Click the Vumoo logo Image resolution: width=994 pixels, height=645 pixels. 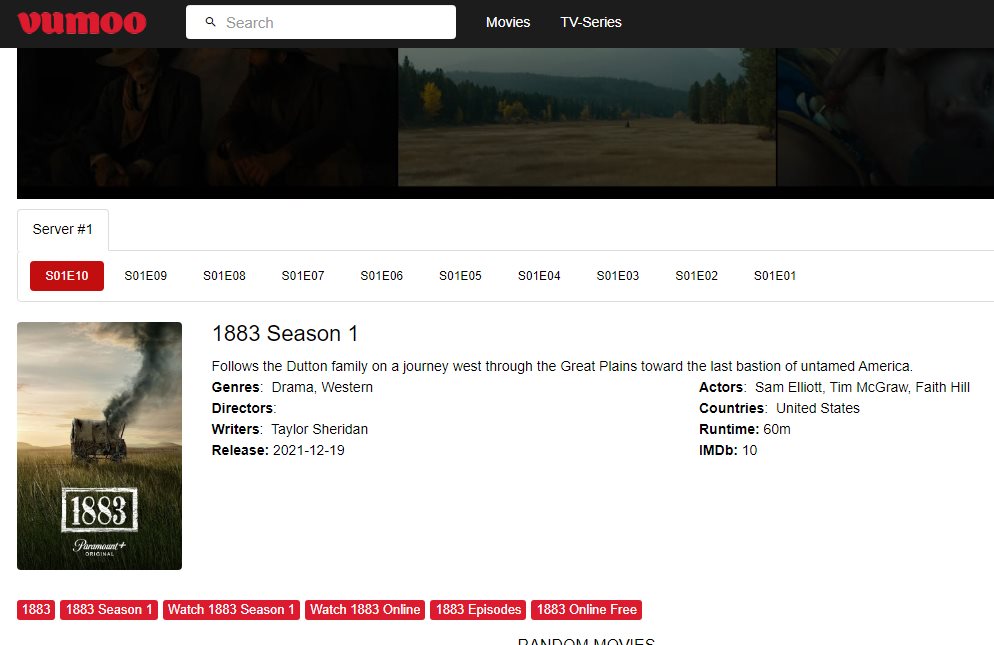click(x=82, y=22)
